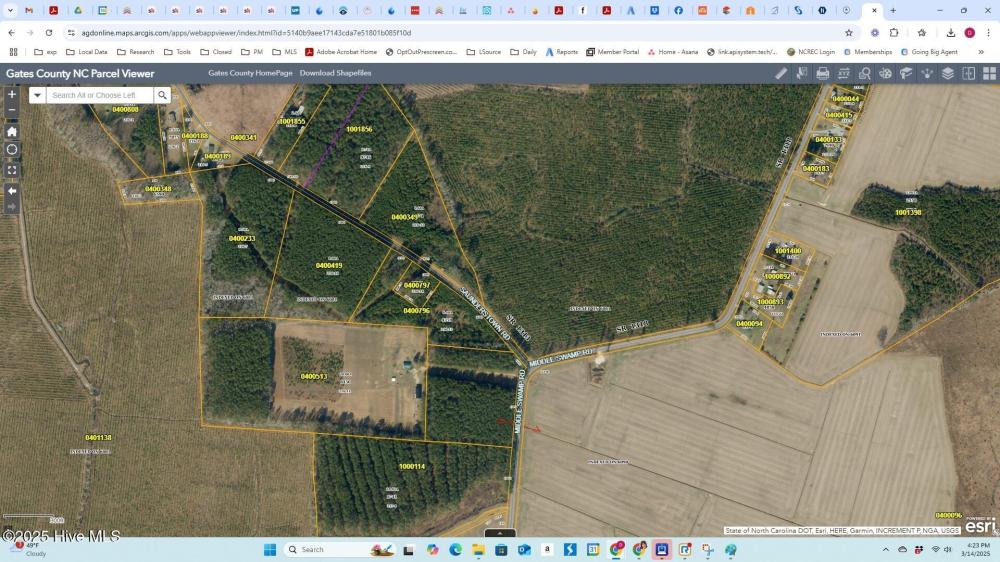Open the Local Data bookmarks folder
This screenshot has height=562, width=1000.
point(86,52)
